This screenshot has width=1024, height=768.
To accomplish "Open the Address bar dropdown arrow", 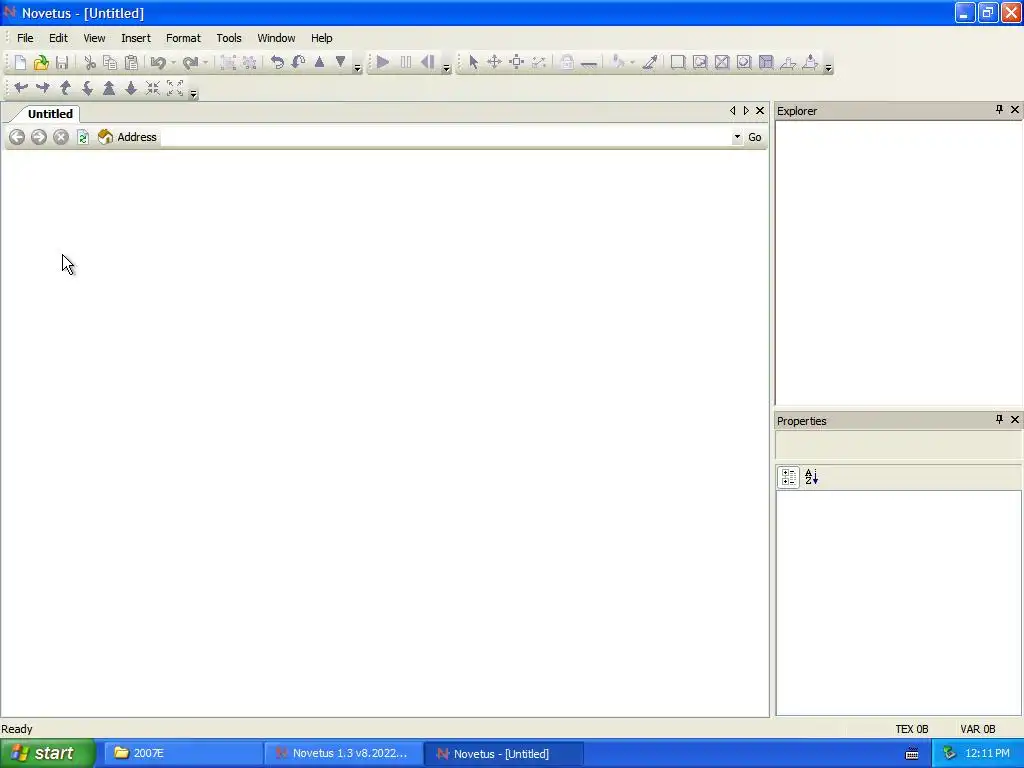I will (737, 137).
